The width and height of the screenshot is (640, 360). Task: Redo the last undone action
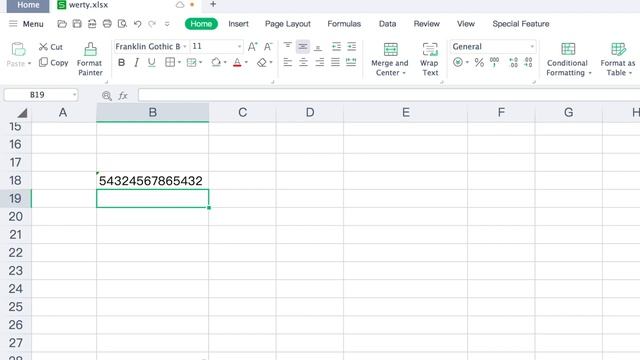152,24
